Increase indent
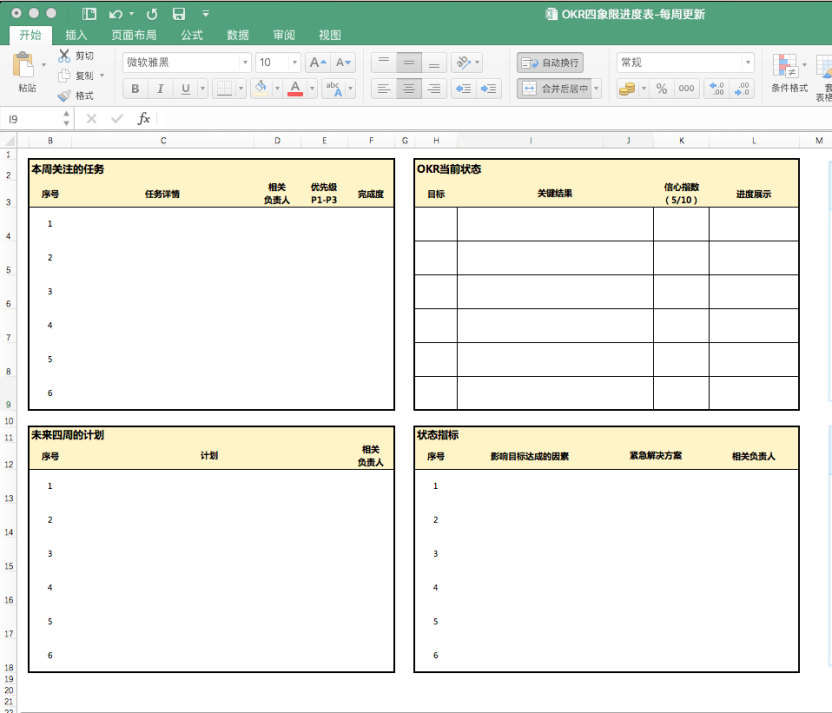Image resolution: width=832 pixels, height=713 pixels. pos(489,89)
